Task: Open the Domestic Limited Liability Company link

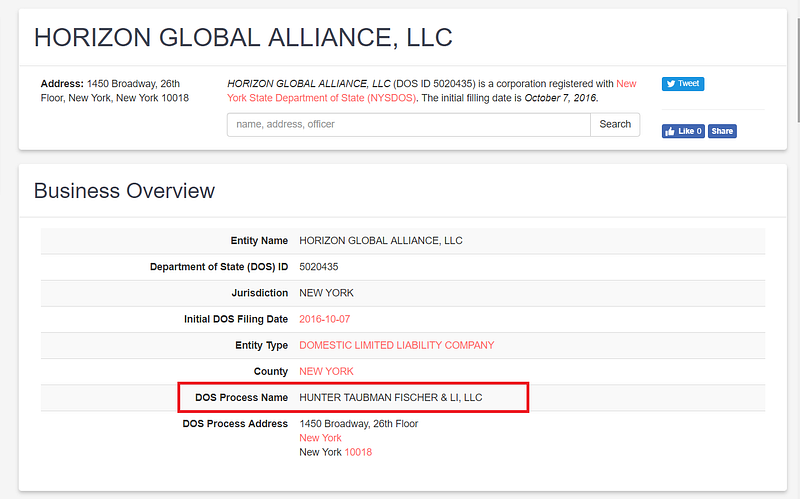Action: pyautogui.click(x=396, y=345)
